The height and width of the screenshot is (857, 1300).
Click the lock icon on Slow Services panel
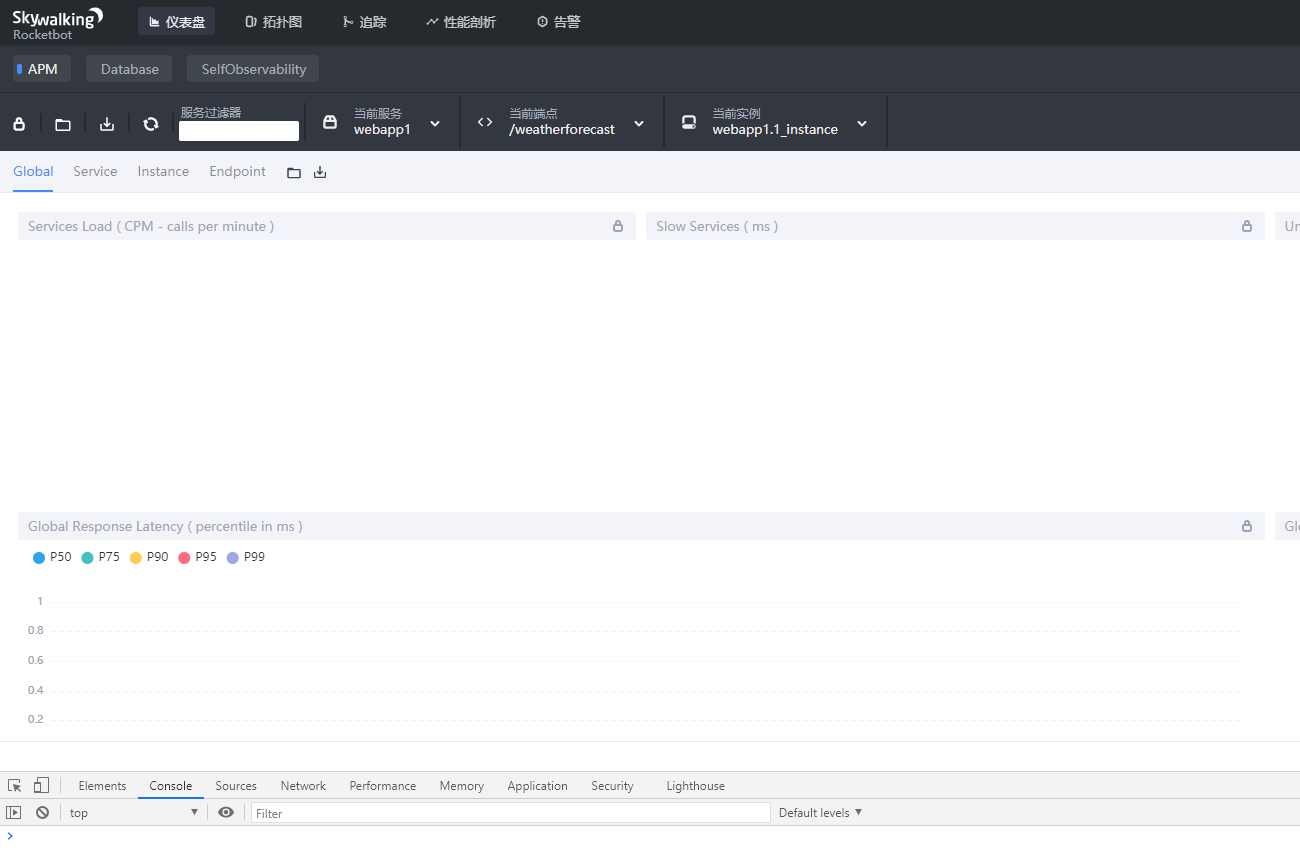click(1246, 226)
